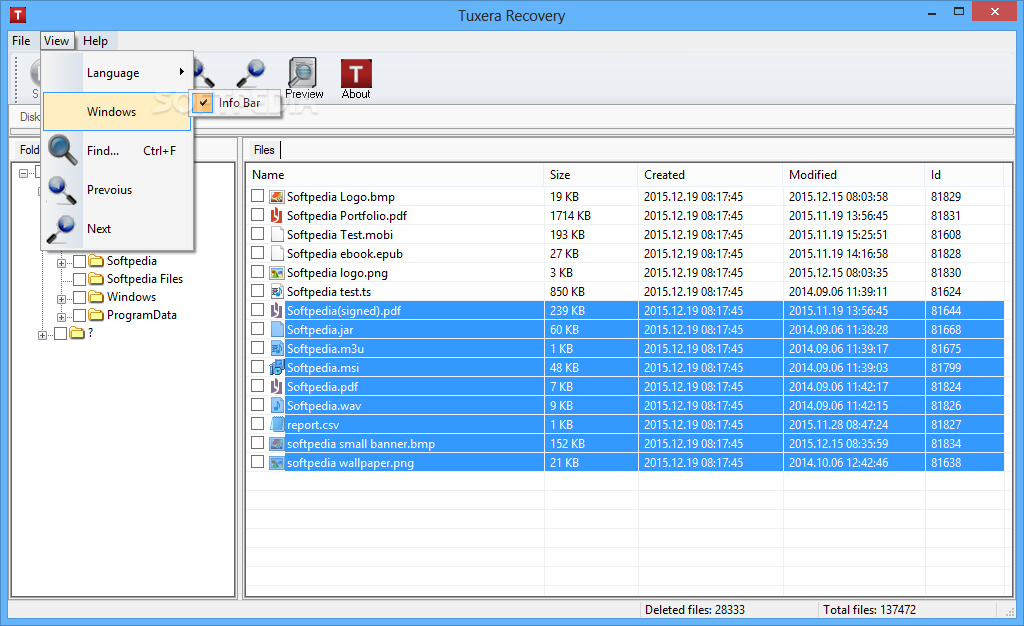
Task: Click the Next search icon in menu
Action: 63,228
